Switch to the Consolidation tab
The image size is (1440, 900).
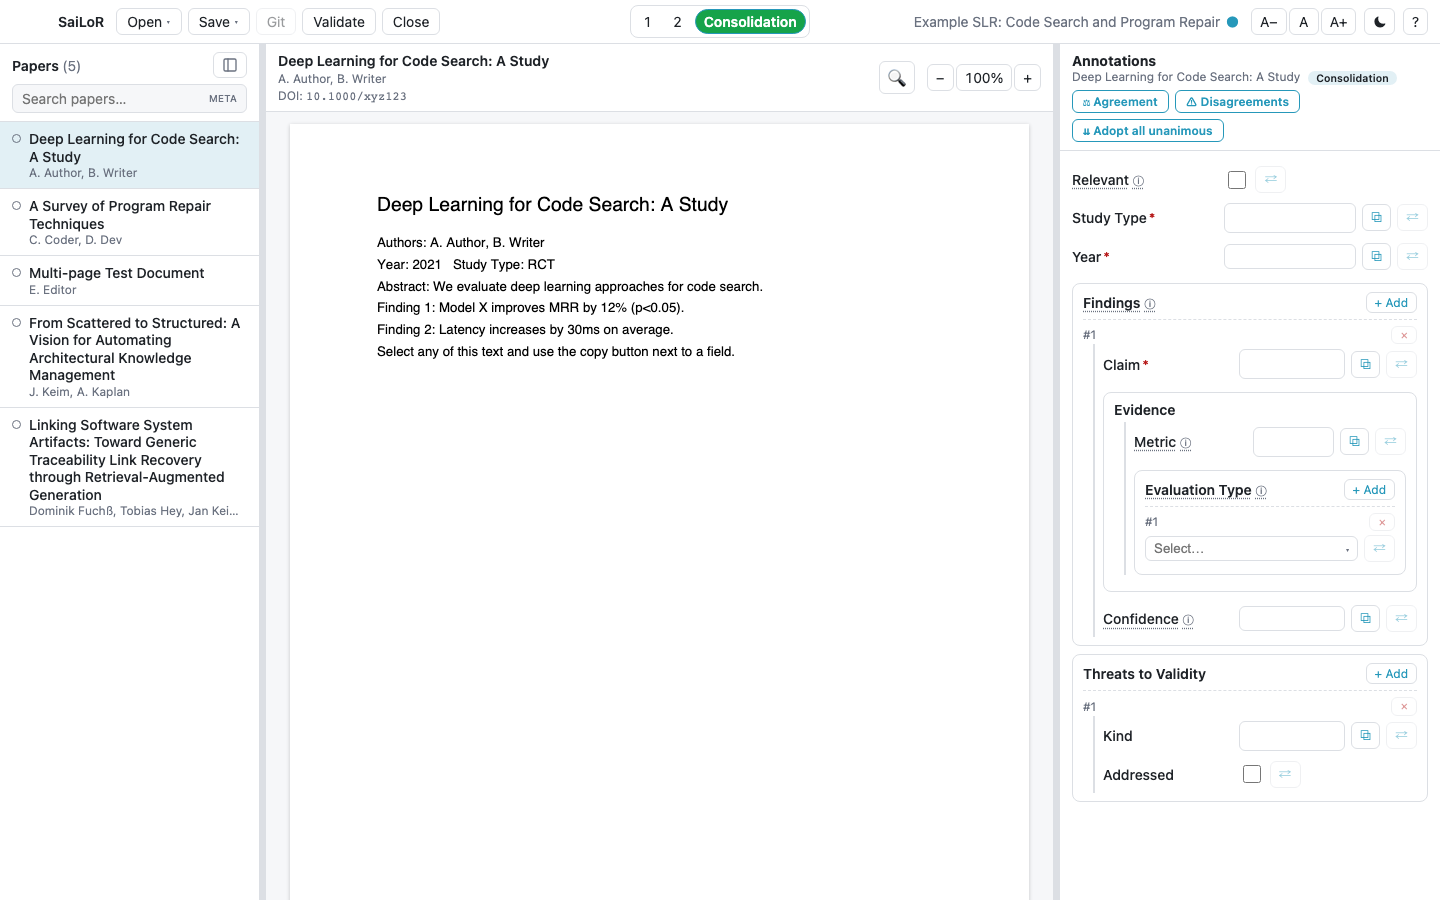750,22
